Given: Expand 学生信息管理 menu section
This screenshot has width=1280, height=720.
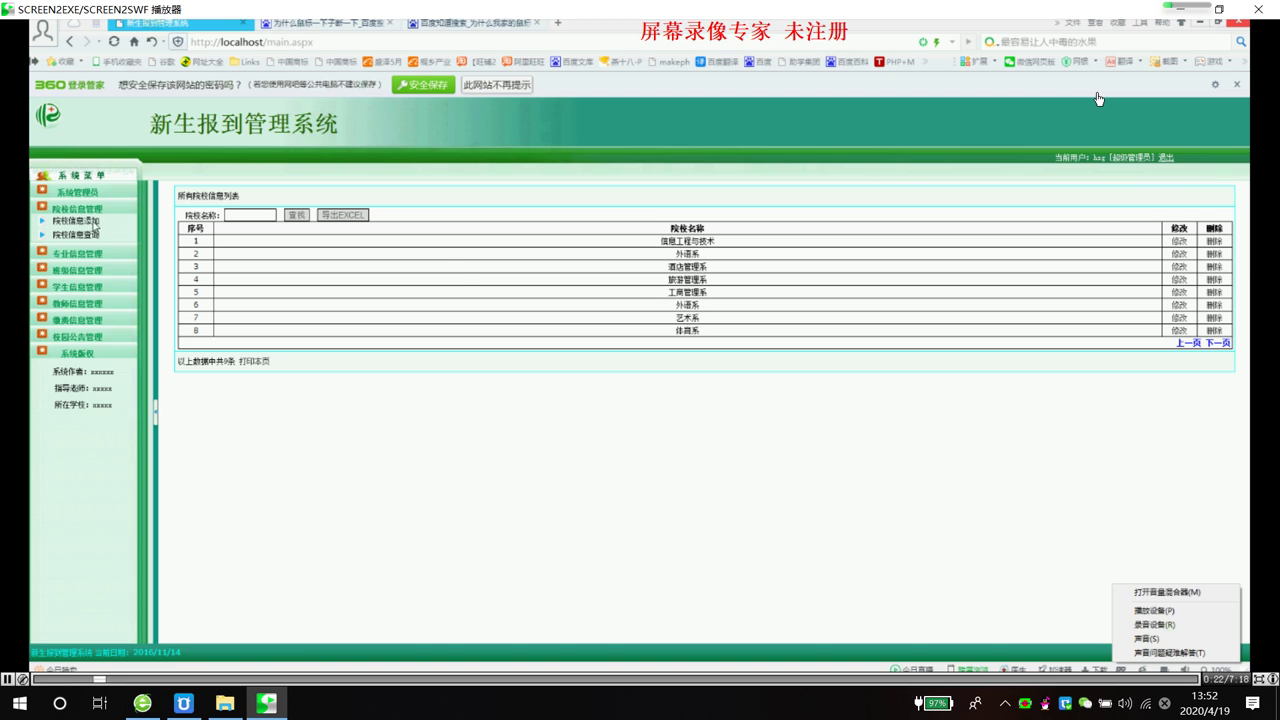Looking at the screenshot, I should pyautogui.click(x=77, y=286).
